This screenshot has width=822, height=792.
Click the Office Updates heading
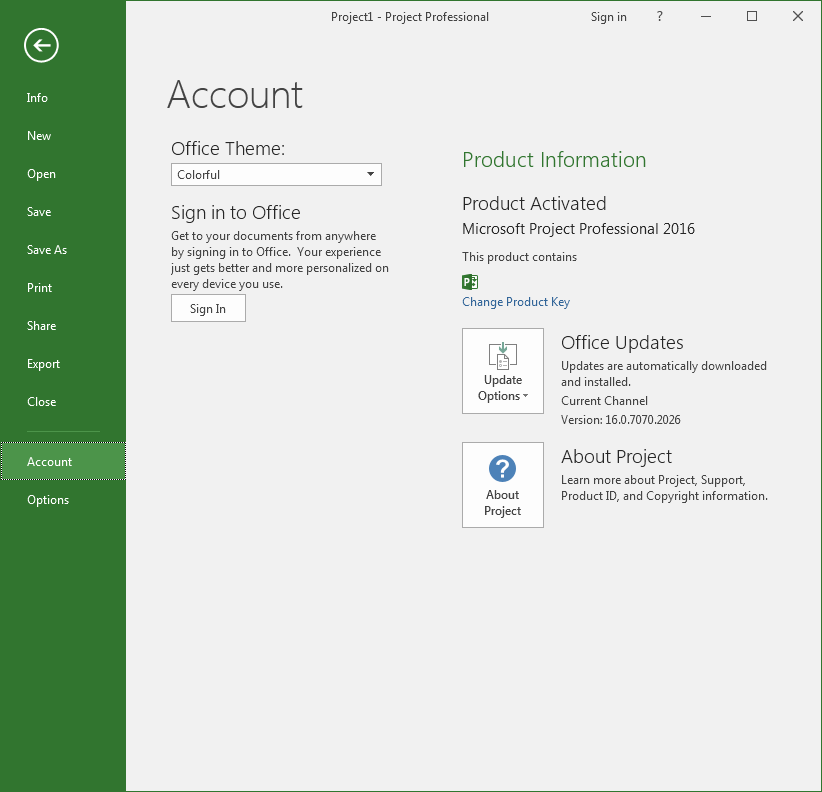pyautogui.click(x=622, y=343)
